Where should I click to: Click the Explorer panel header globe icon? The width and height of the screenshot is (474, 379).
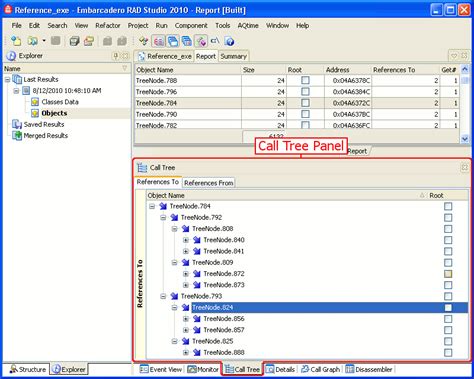coord(11,56)
